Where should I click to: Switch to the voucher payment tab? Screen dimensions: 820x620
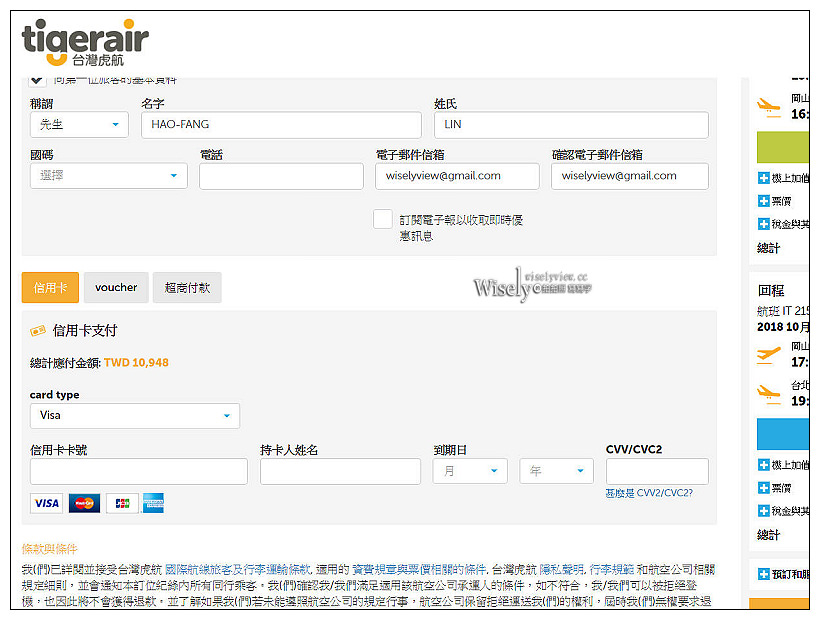[x=116, y=287]
